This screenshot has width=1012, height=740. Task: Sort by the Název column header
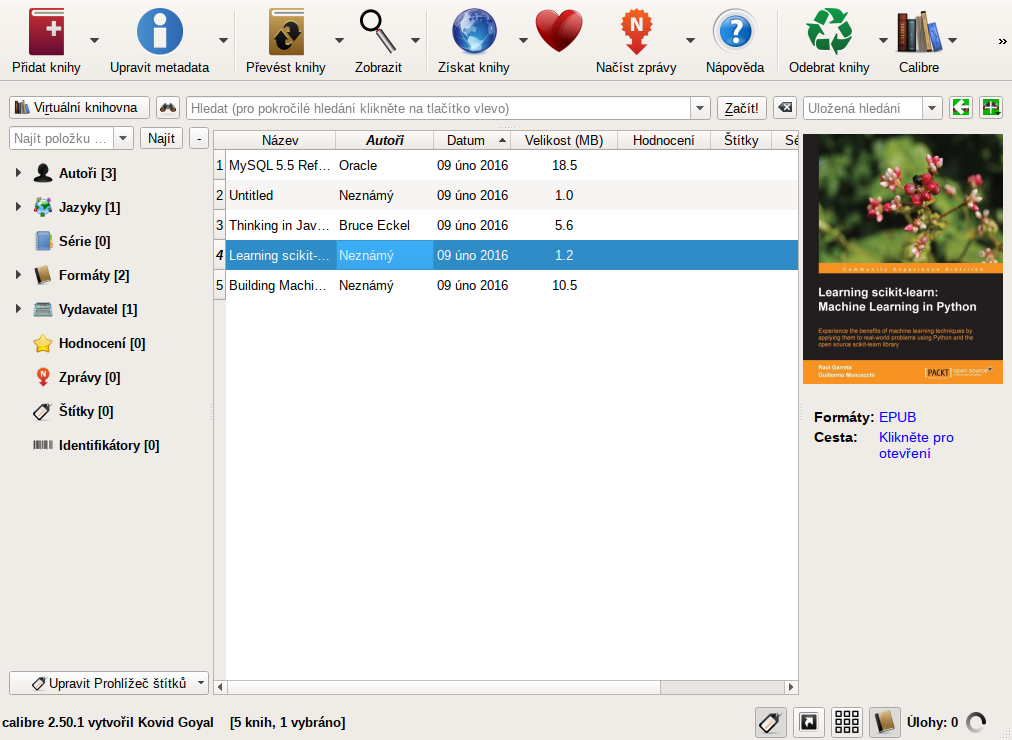(x=280, y=140)
